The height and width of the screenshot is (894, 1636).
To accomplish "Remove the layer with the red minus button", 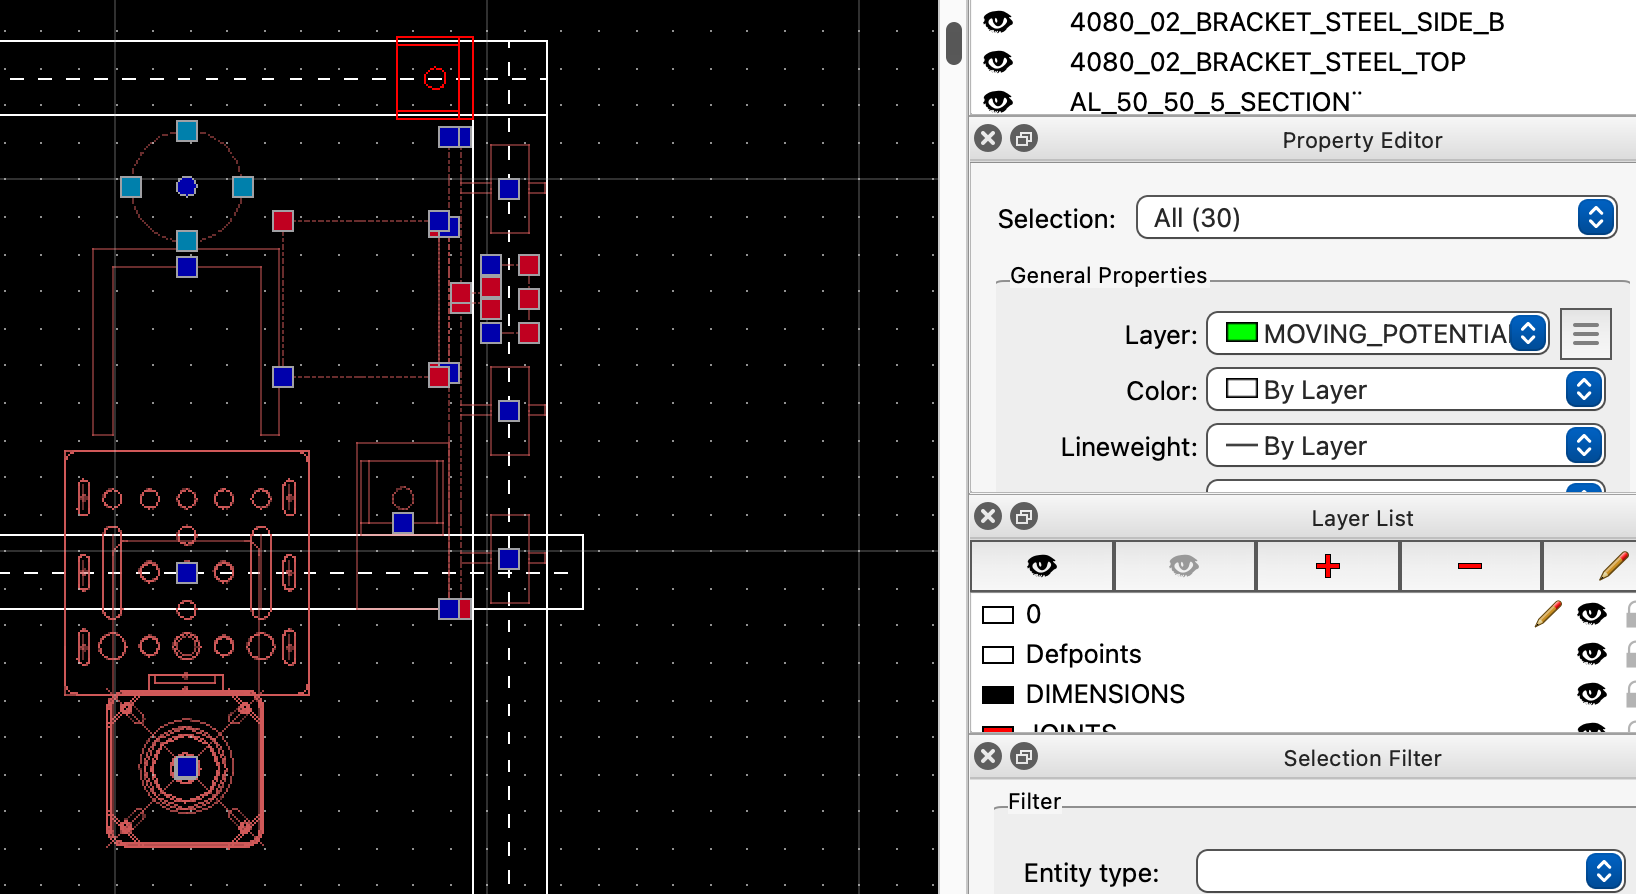I will click(x=1469, y=566).
